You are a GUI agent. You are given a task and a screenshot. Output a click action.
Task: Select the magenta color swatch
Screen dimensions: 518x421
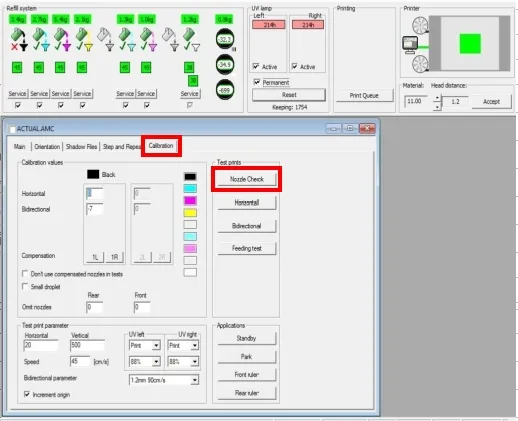click(x=190, y=200)
